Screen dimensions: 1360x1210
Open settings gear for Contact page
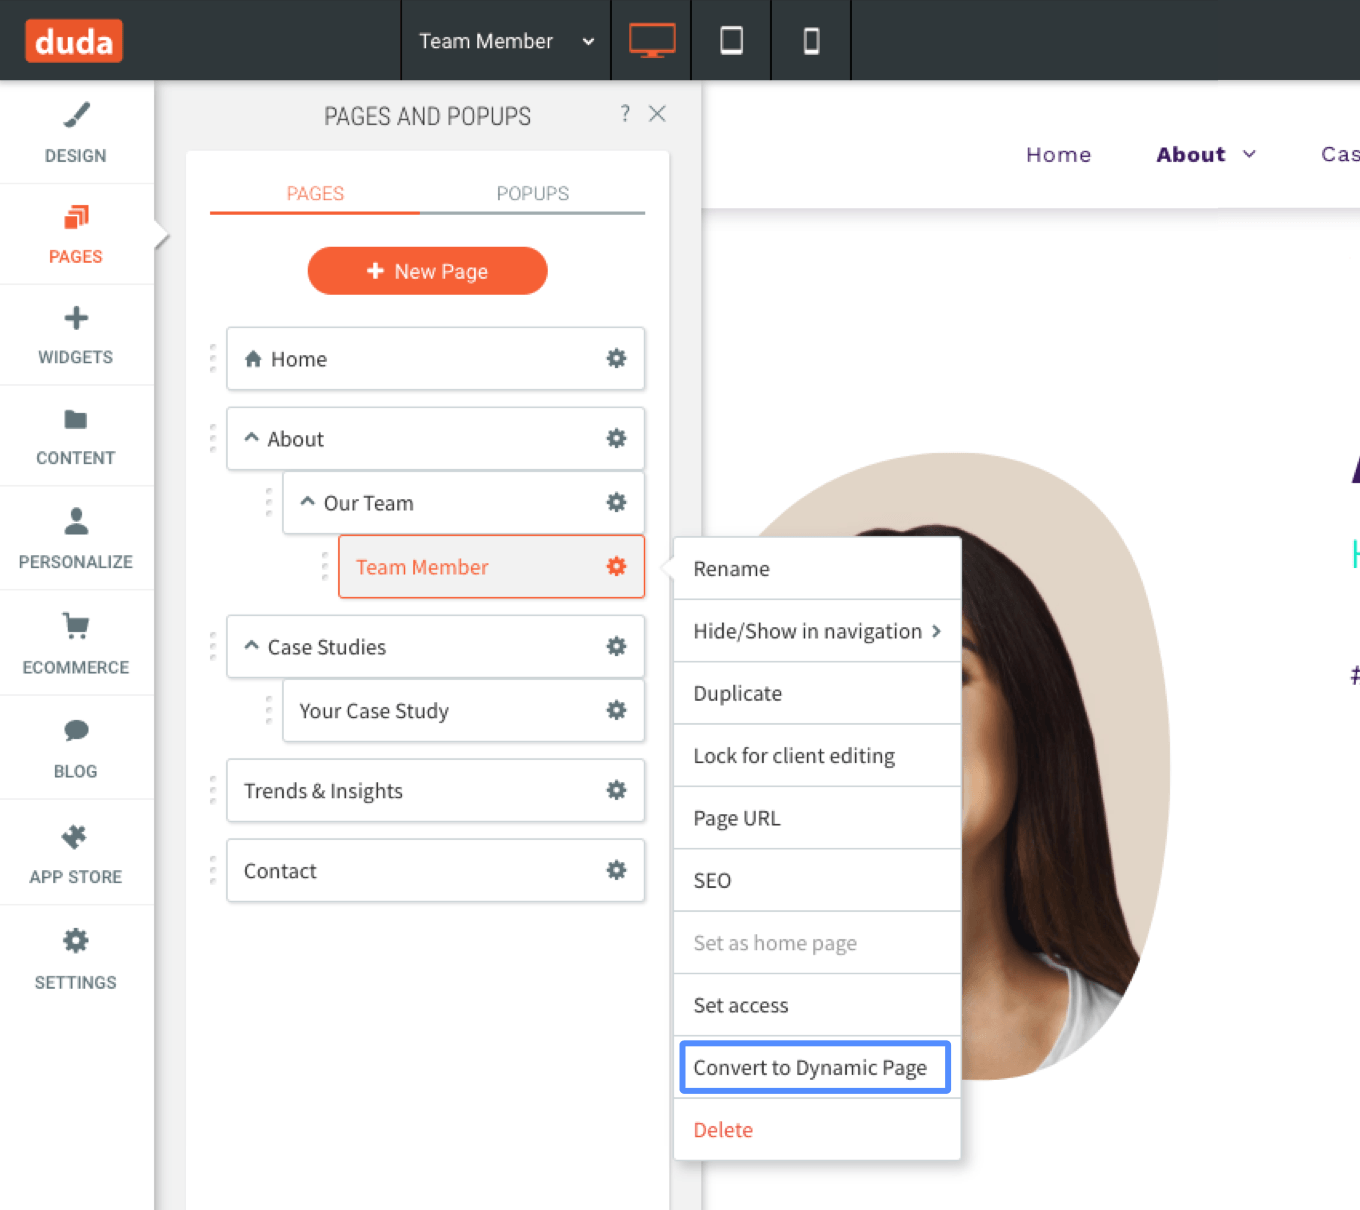click(617, 870)
